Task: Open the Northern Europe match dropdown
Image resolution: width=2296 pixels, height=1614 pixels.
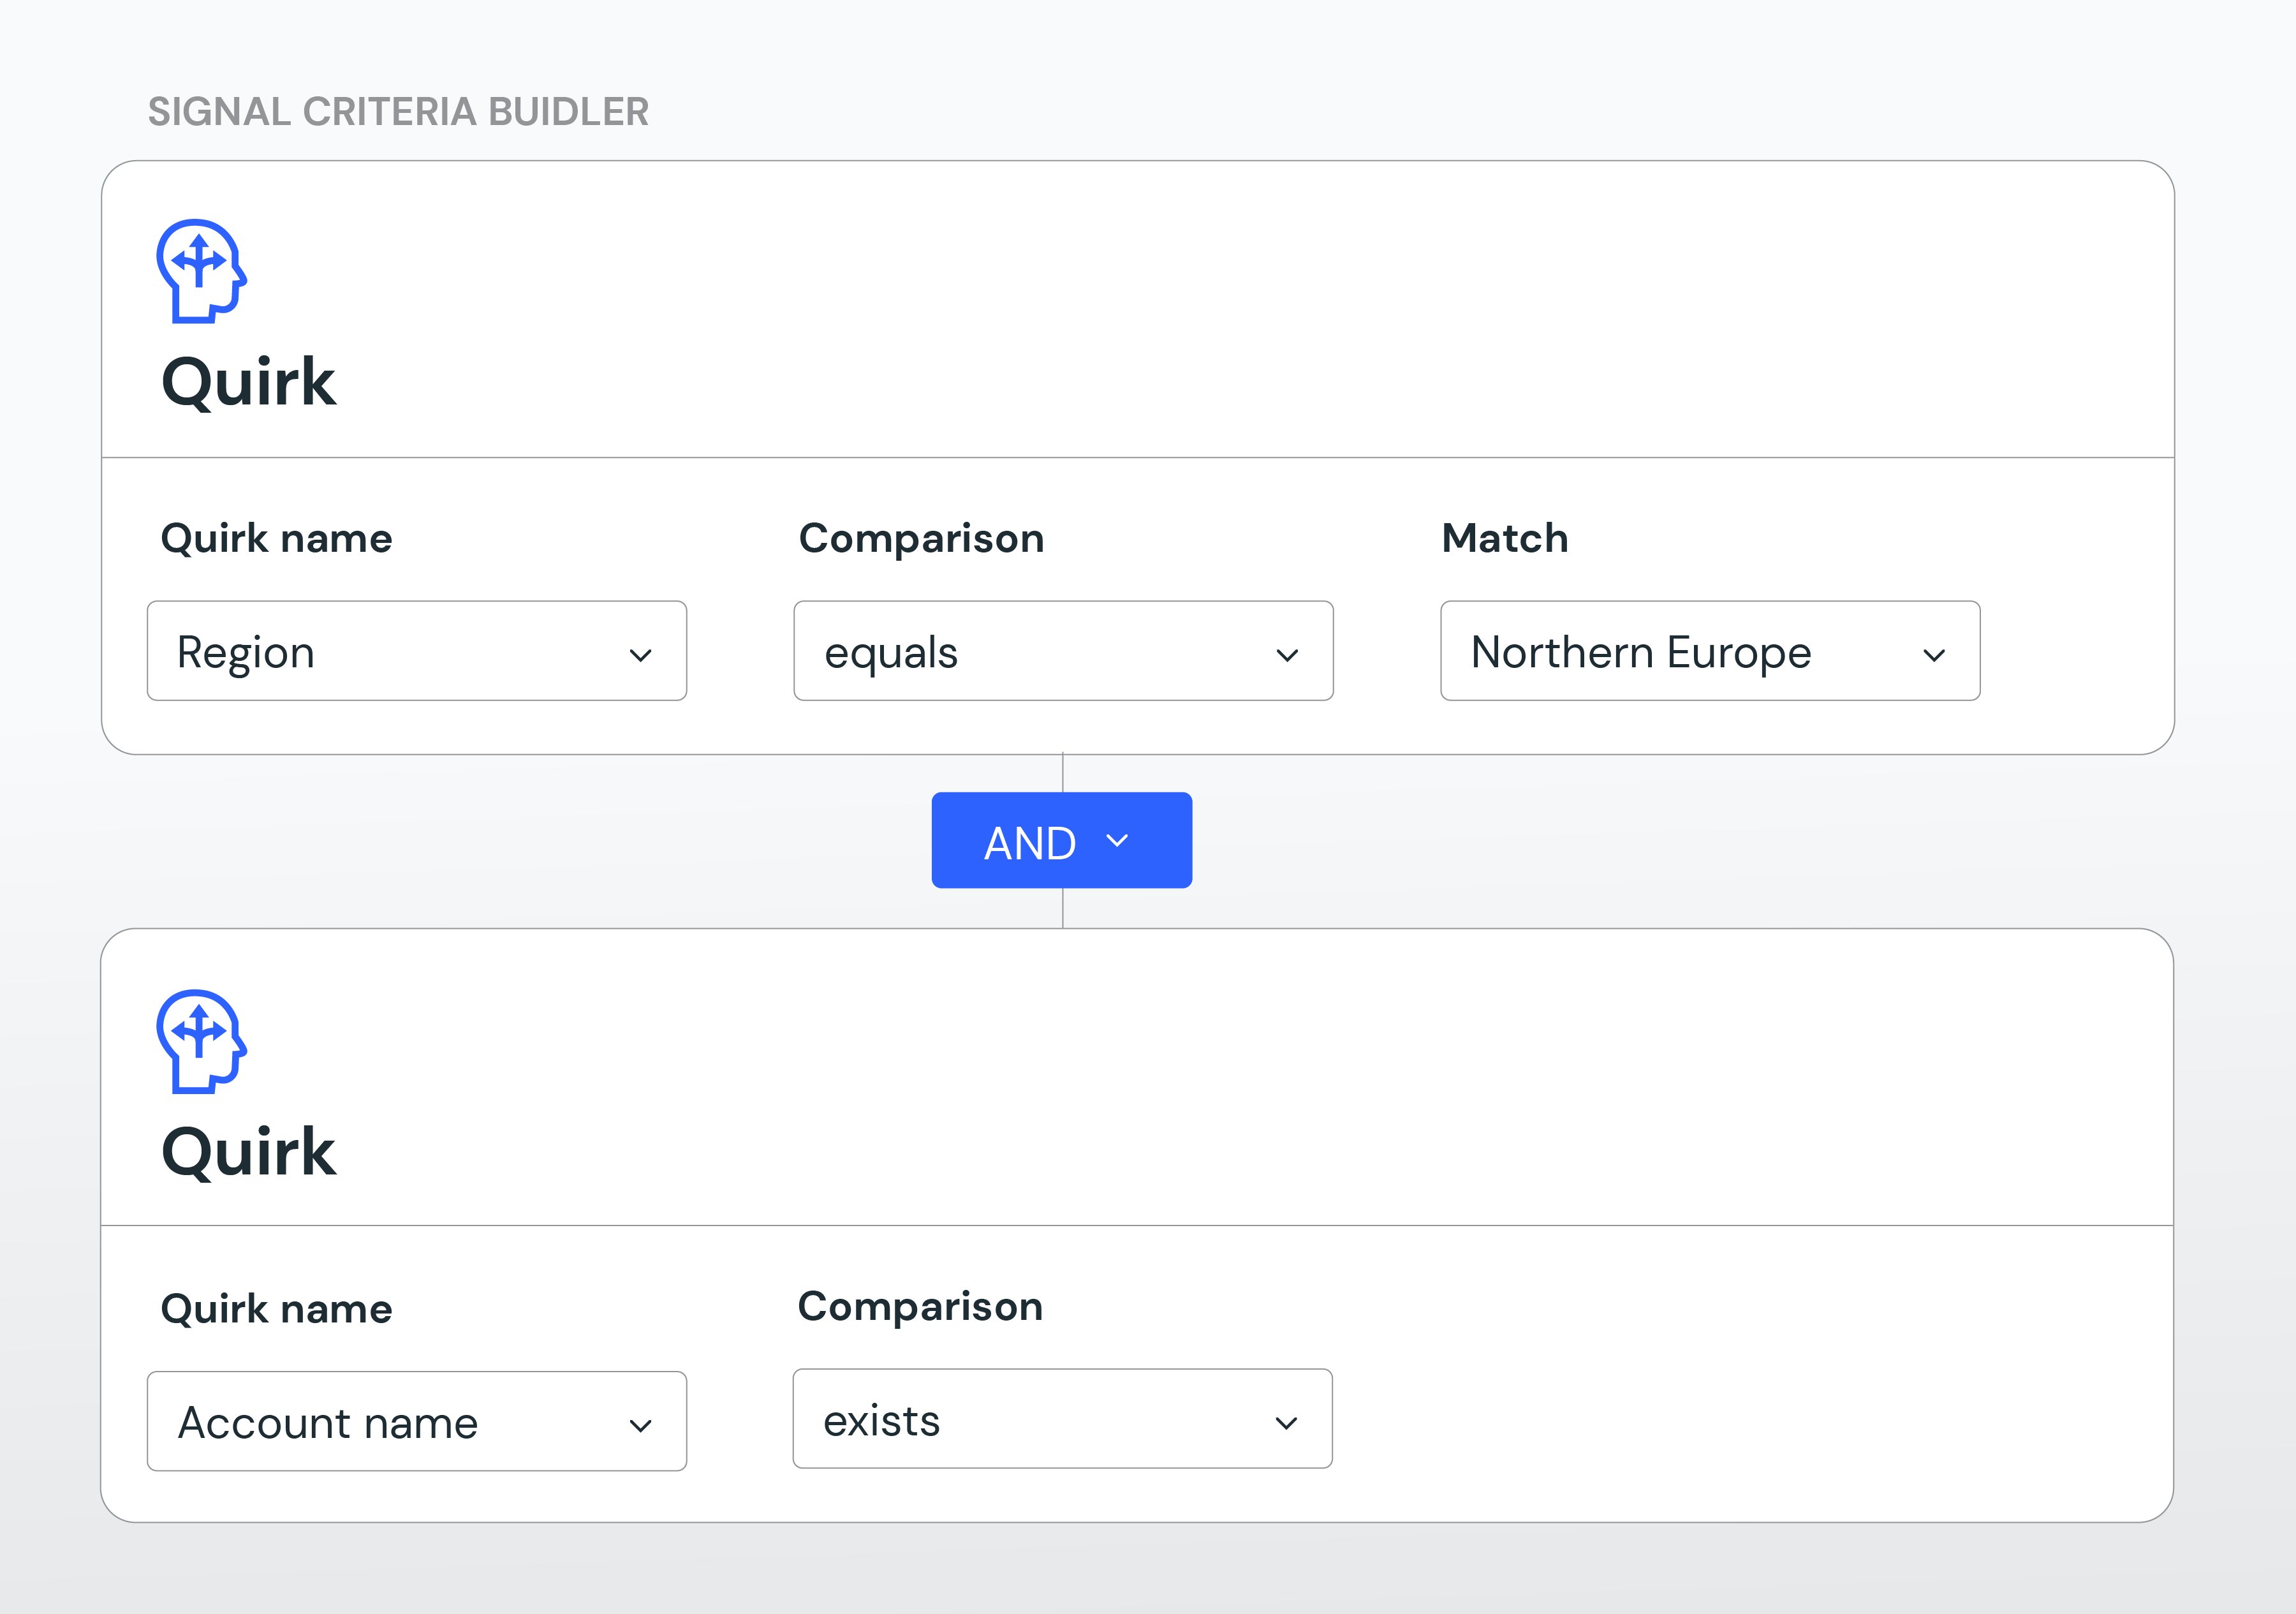Action: coord(1709,652)
